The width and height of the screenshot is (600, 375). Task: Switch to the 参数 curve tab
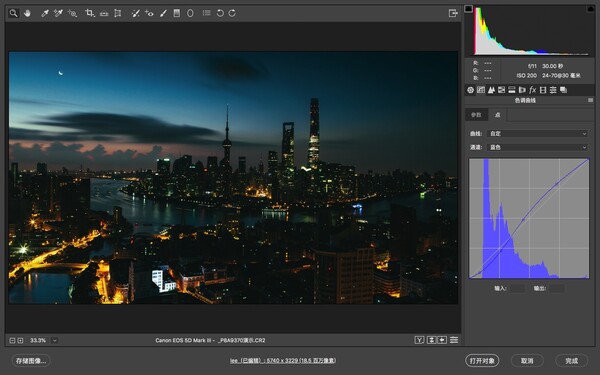476,115
